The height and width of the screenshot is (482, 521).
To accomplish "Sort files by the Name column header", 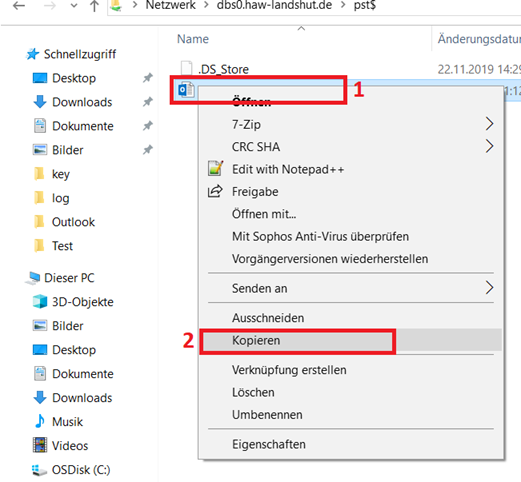I will (x=193, y=39).
